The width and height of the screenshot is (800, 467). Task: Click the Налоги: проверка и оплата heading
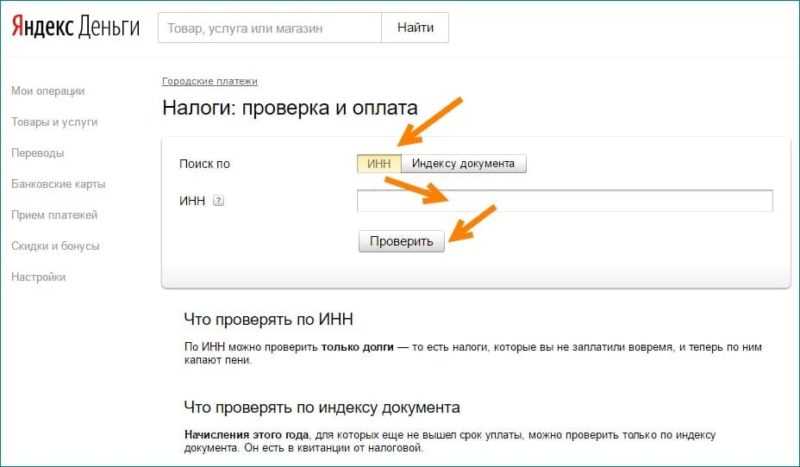coord(289,108)
